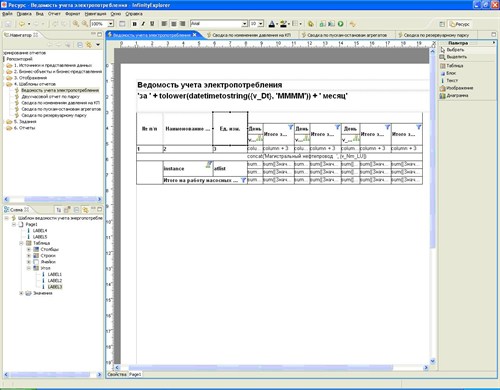This screenshot has height=390, width=500.
Task: Click the page layout icon beside zoom
Action: click(x=122, y=24)
